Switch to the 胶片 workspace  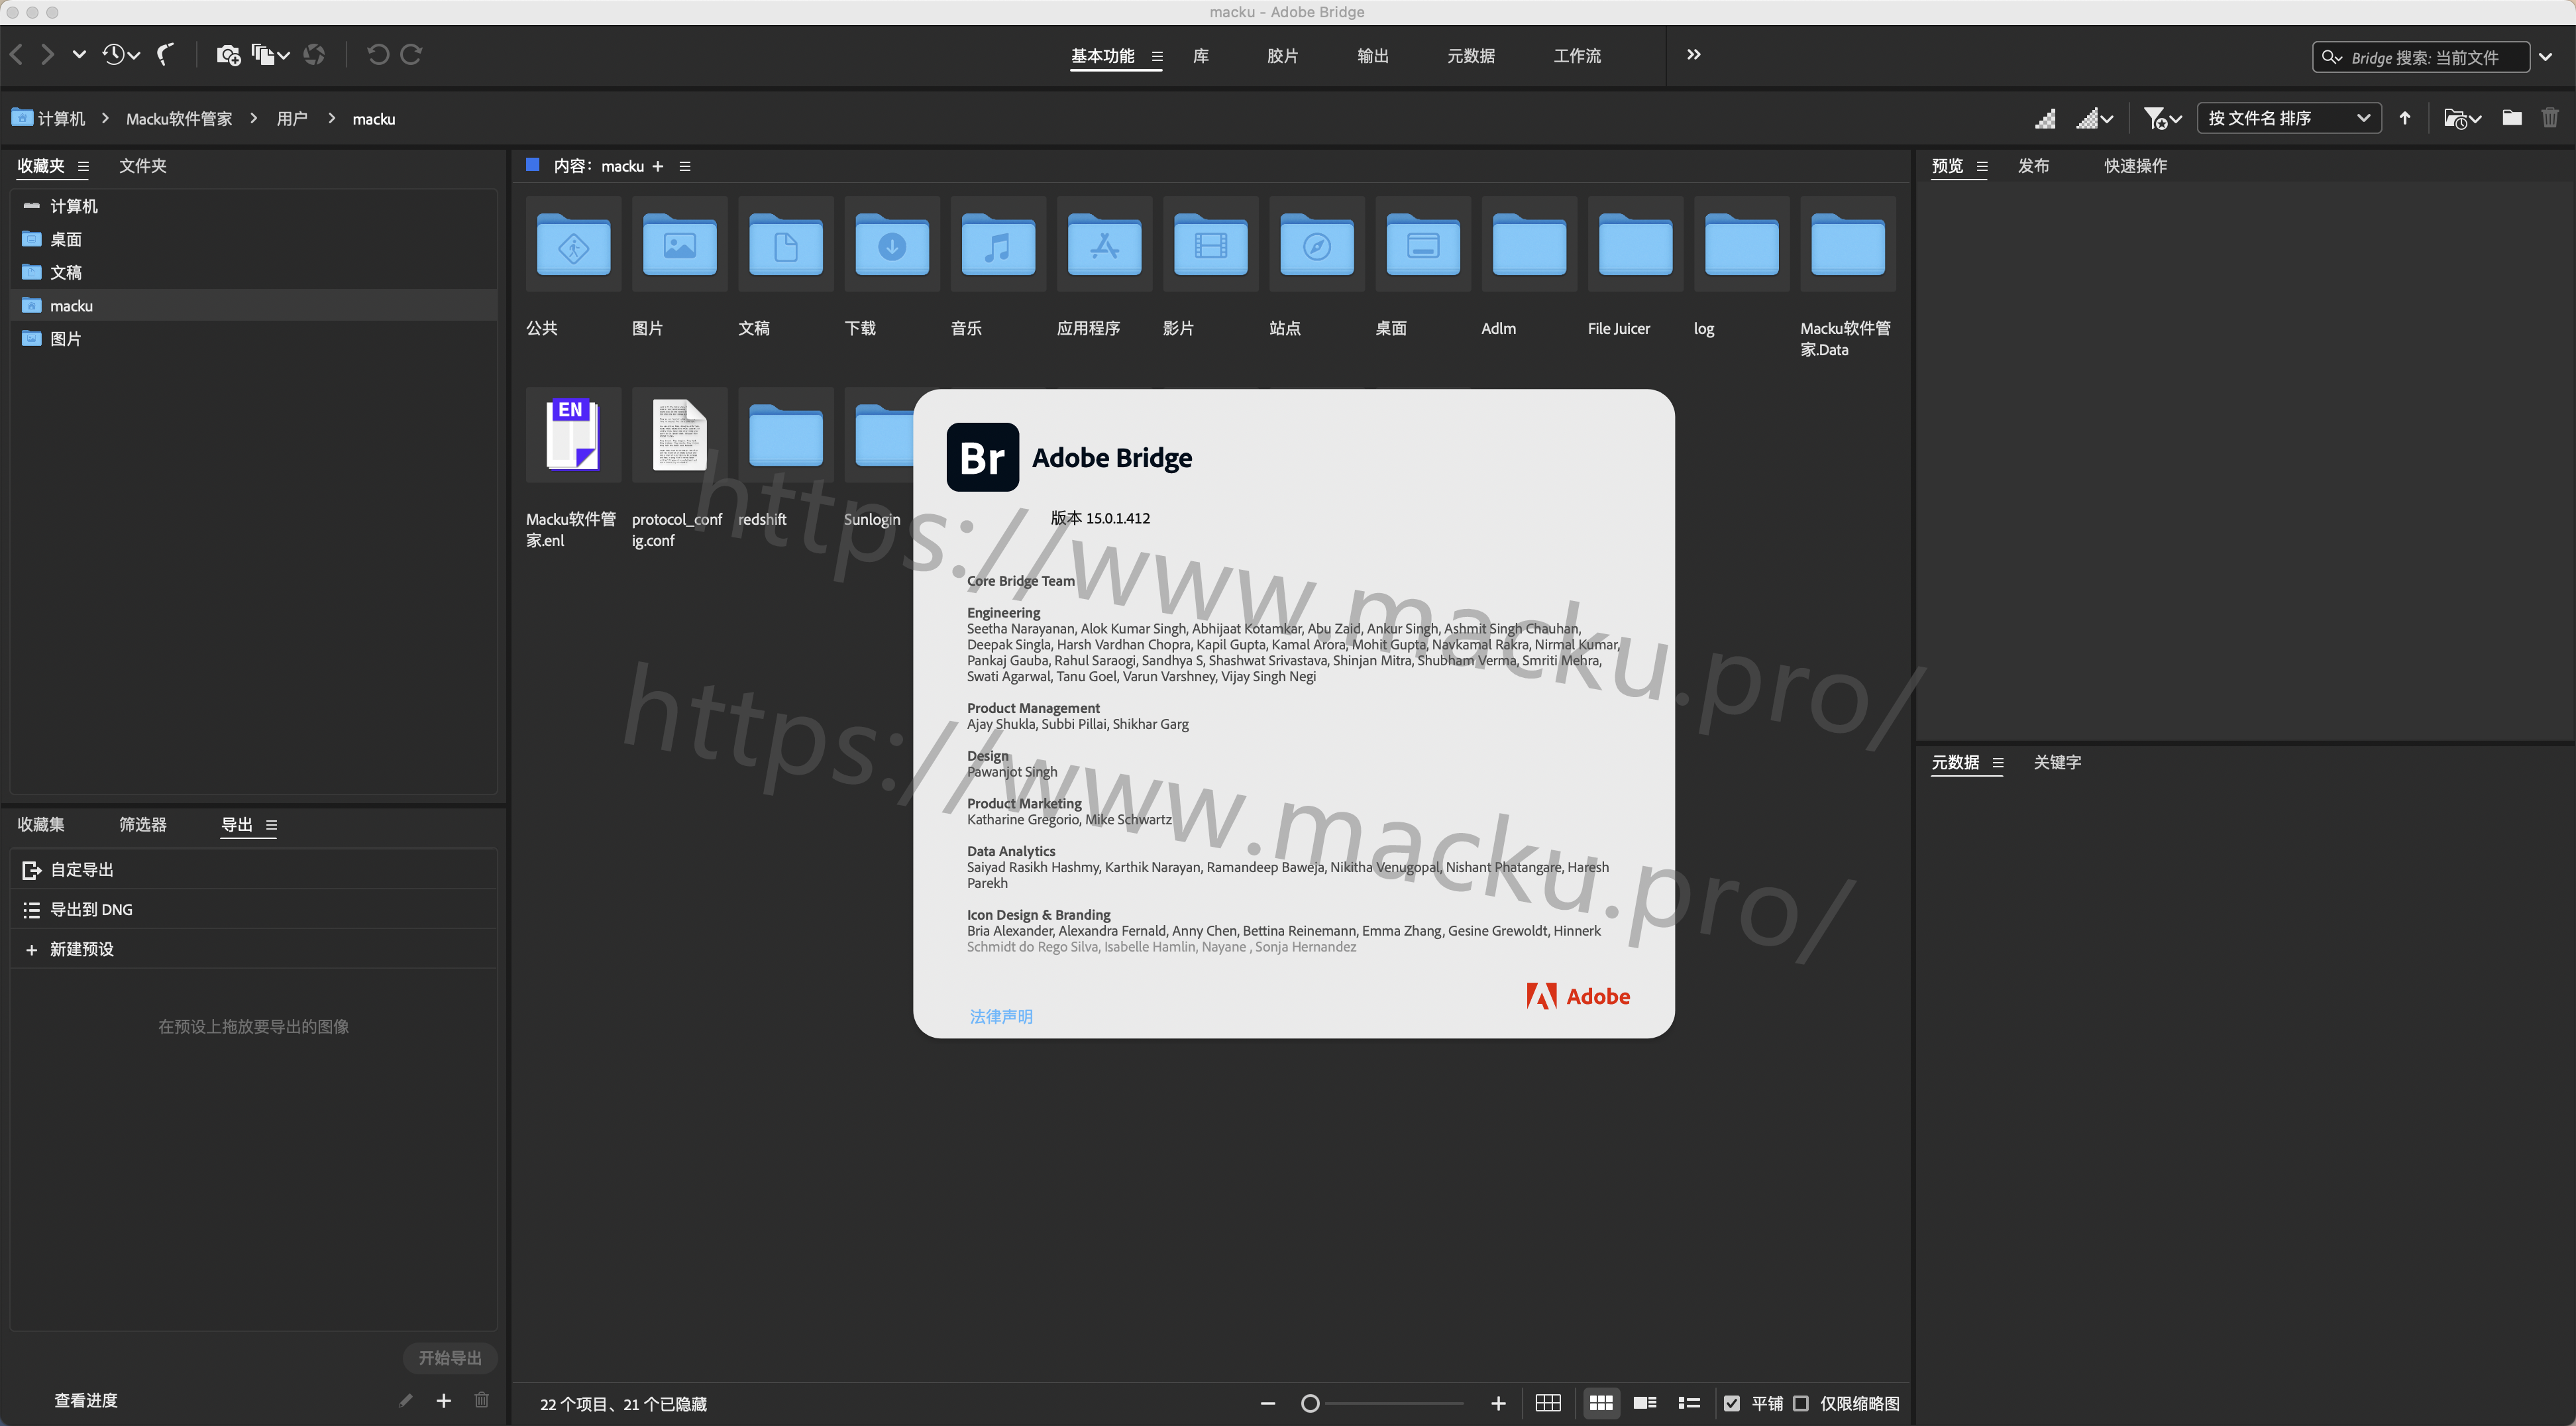coord(1282,56)
